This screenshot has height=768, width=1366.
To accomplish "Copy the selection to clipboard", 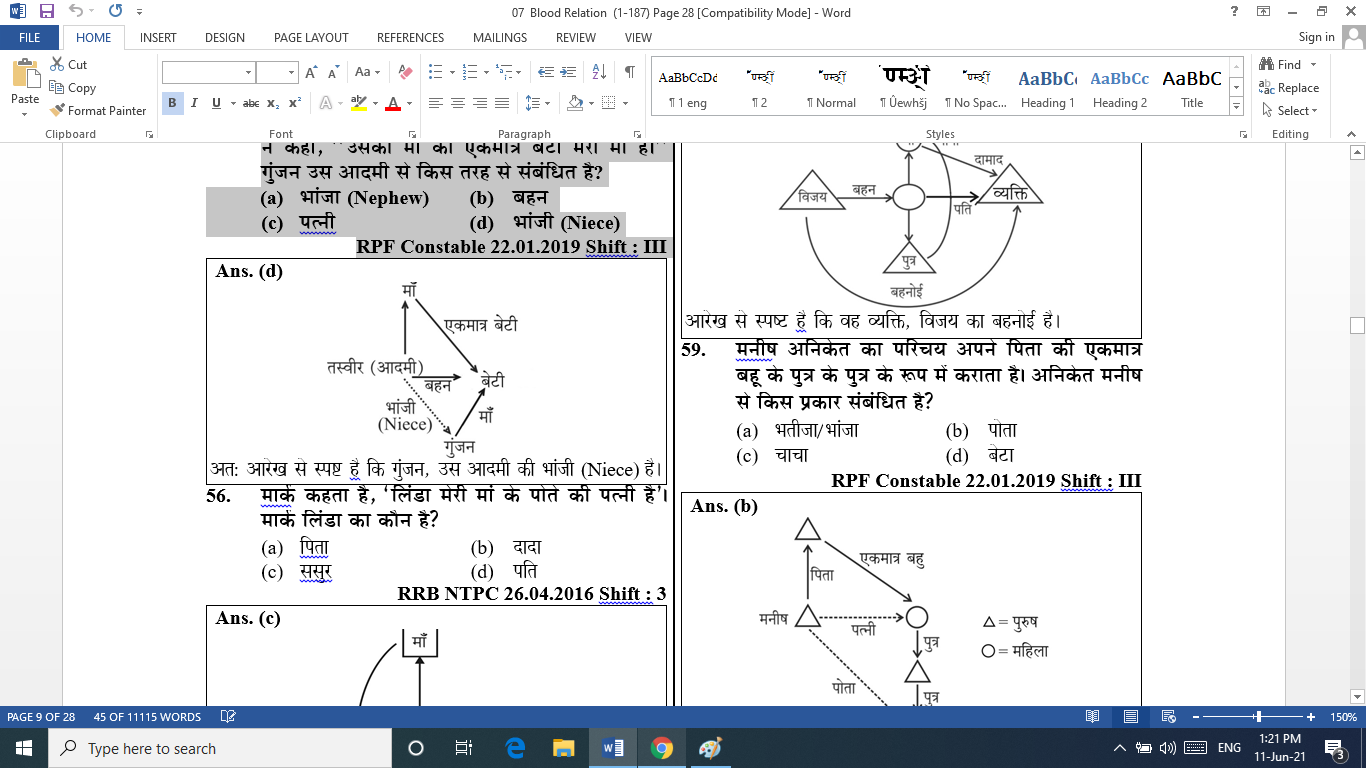I will [72, 87].
